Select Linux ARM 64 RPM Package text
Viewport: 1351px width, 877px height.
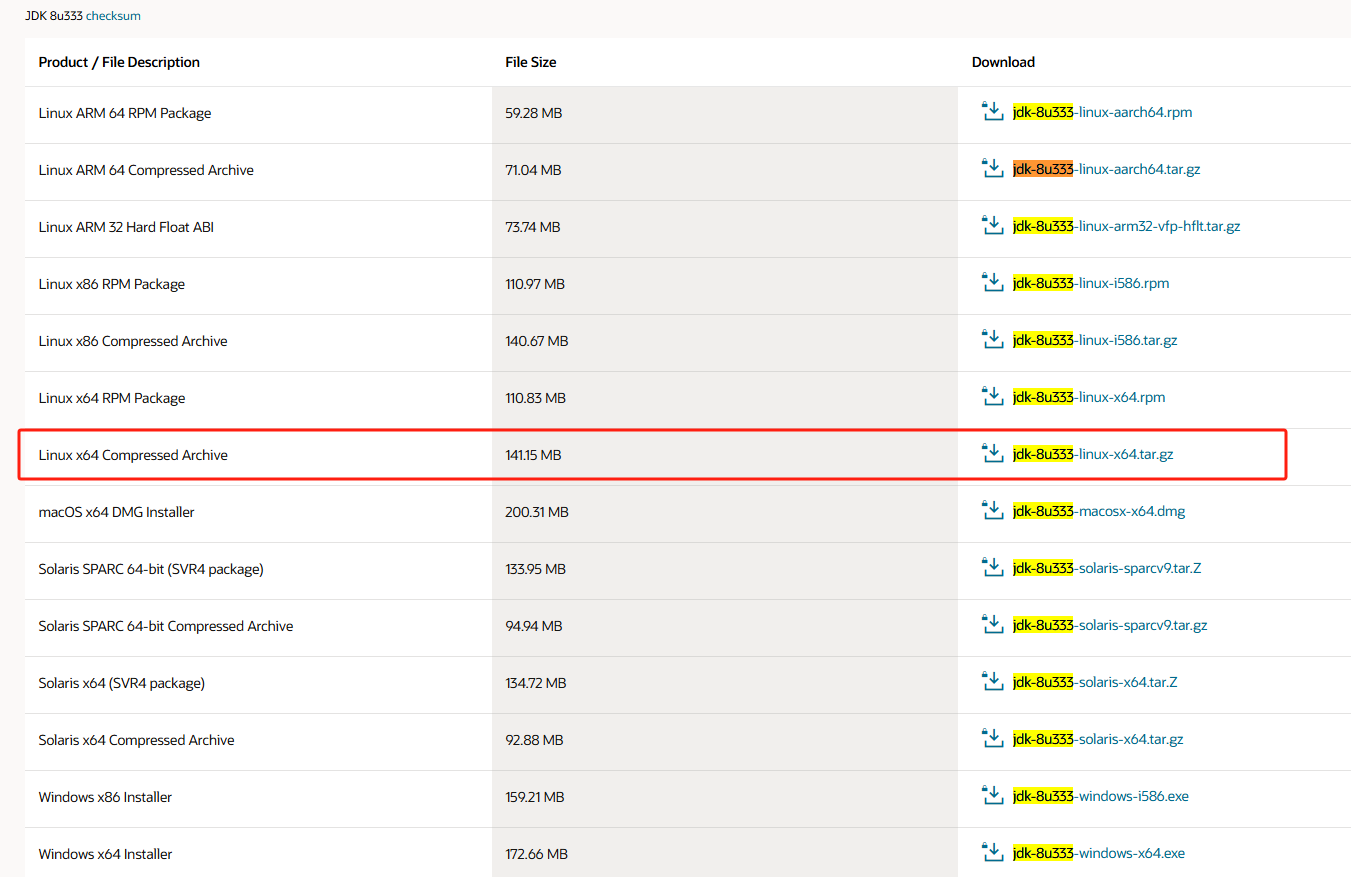point(125,113)
